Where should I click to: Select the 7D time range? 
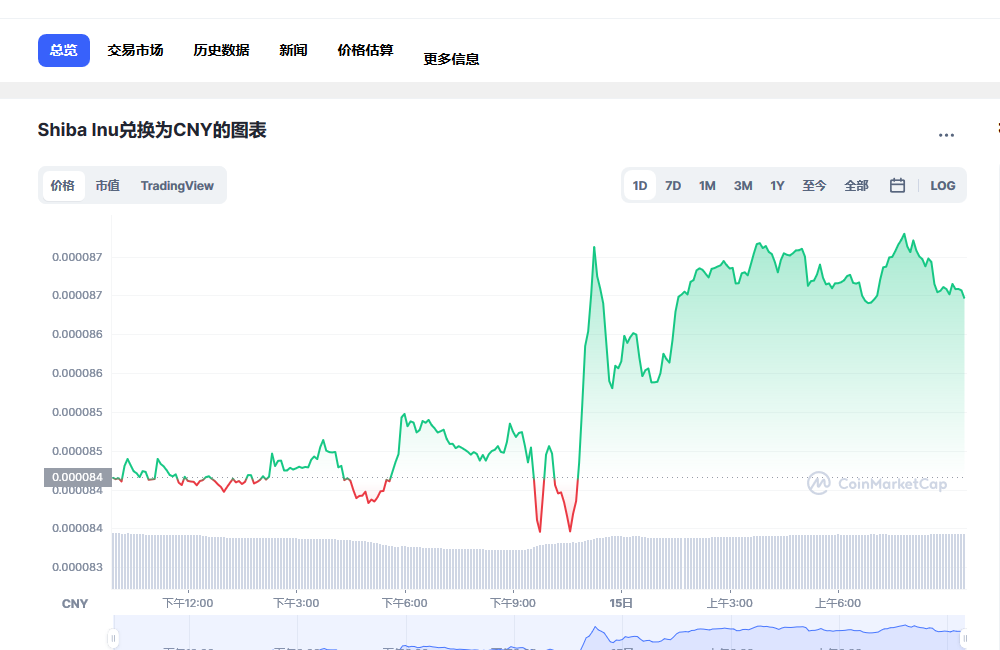[673, 186]
